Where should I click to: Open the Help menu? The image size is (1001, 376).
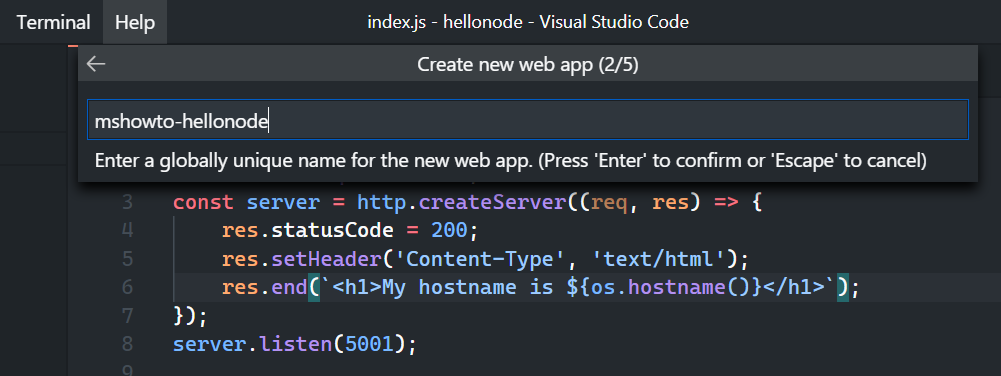[135, 22]
